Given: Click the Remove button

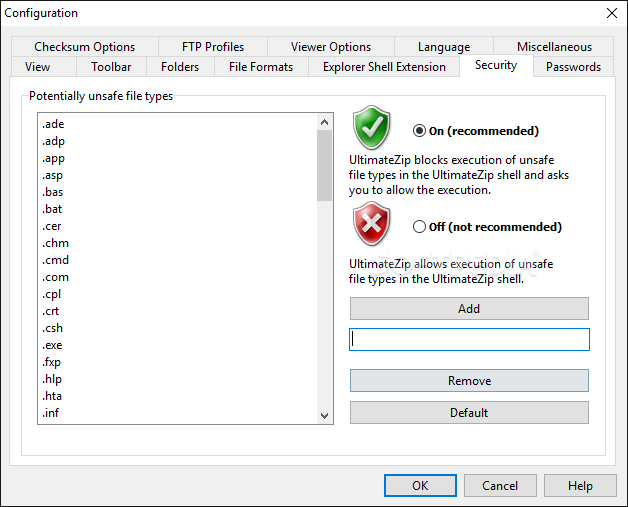Looking at the screenshot, I should (469, 380).
